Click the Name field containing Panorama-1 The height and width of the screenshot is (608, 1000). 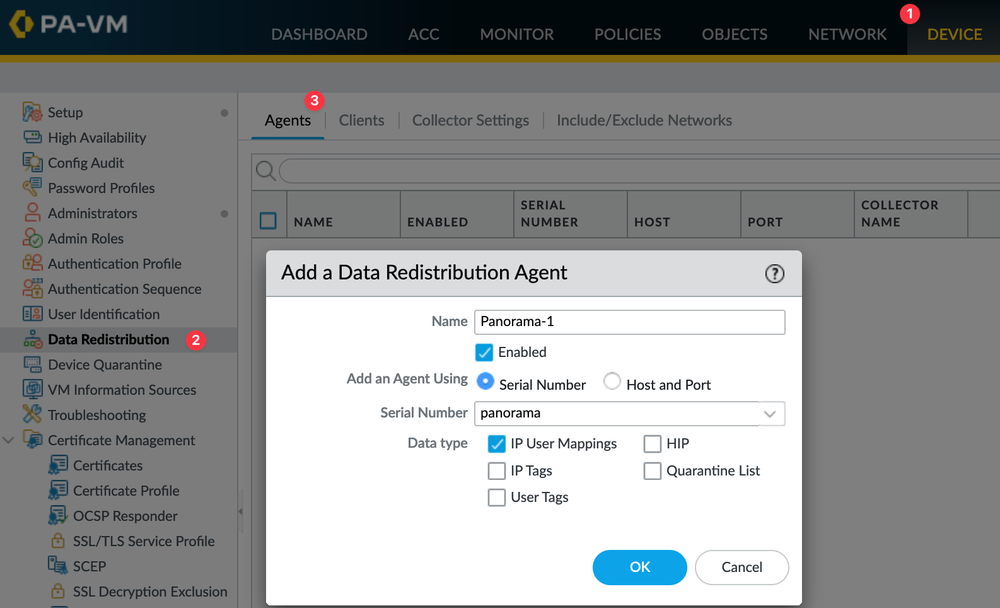629,321
